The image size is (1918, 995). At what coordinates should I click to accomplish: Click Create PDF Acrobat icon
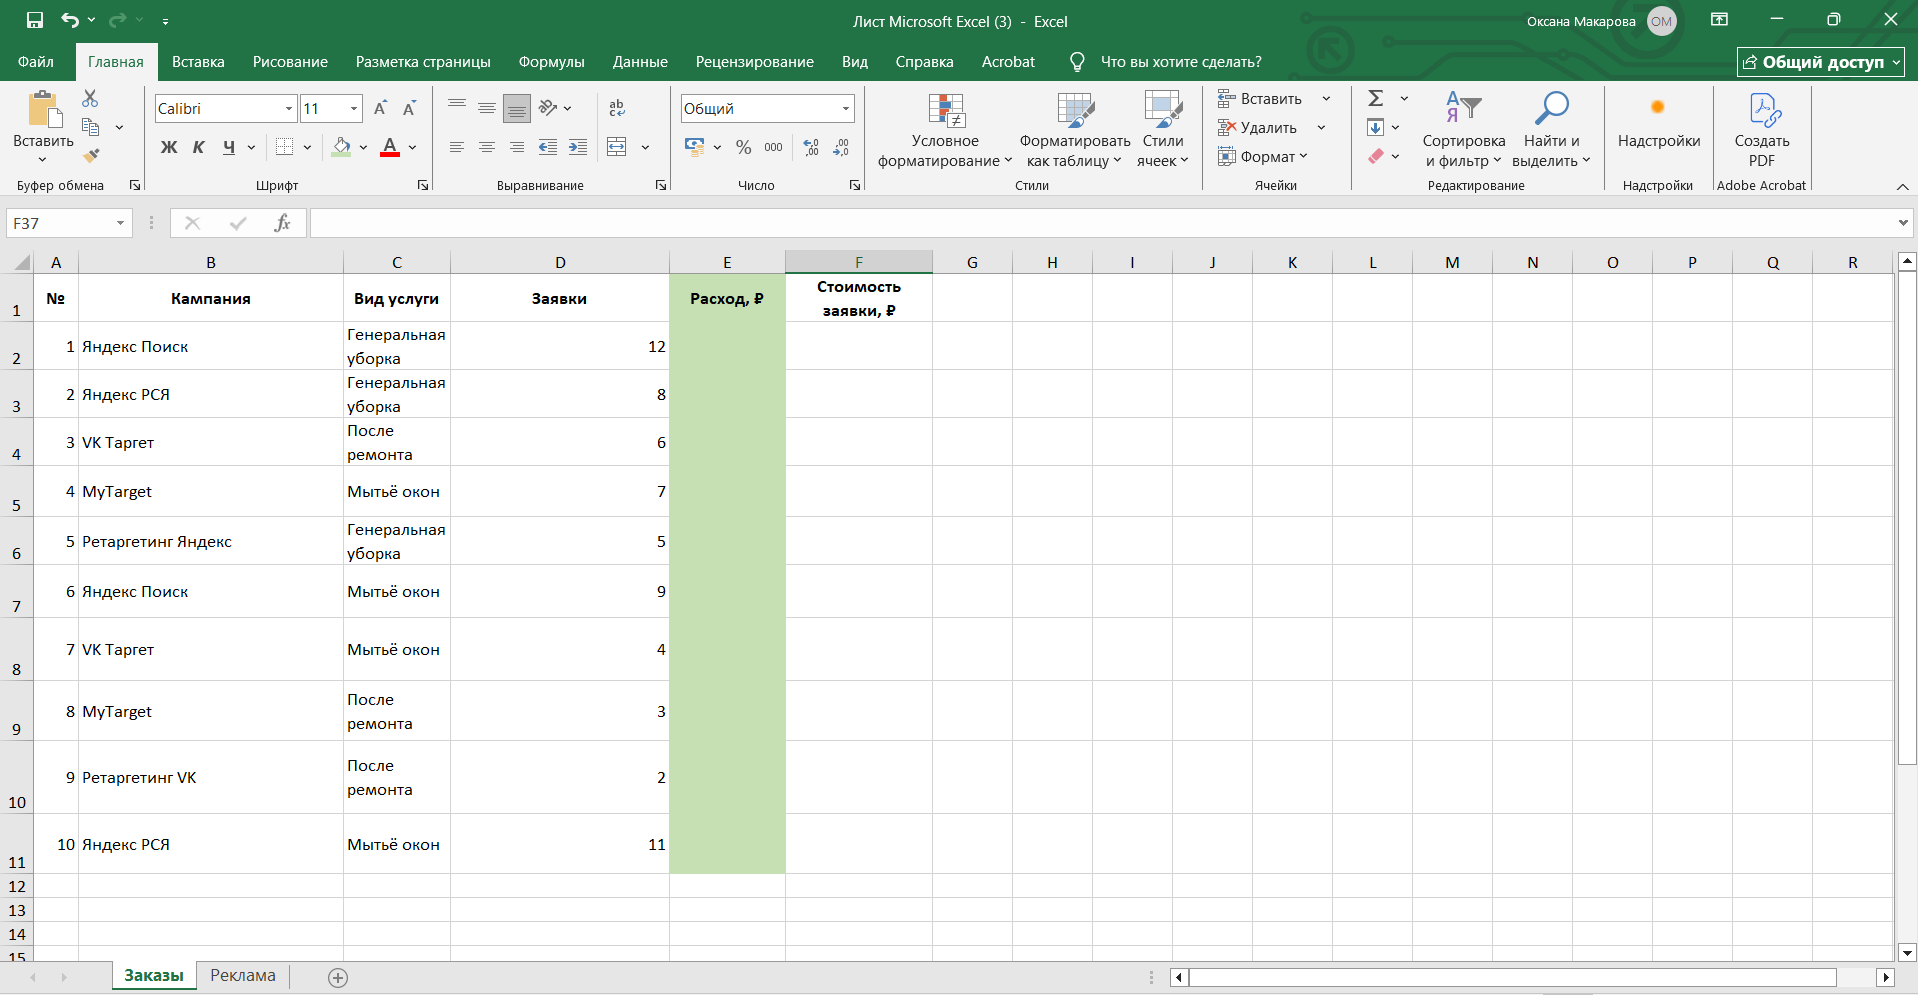(1761, 130)
